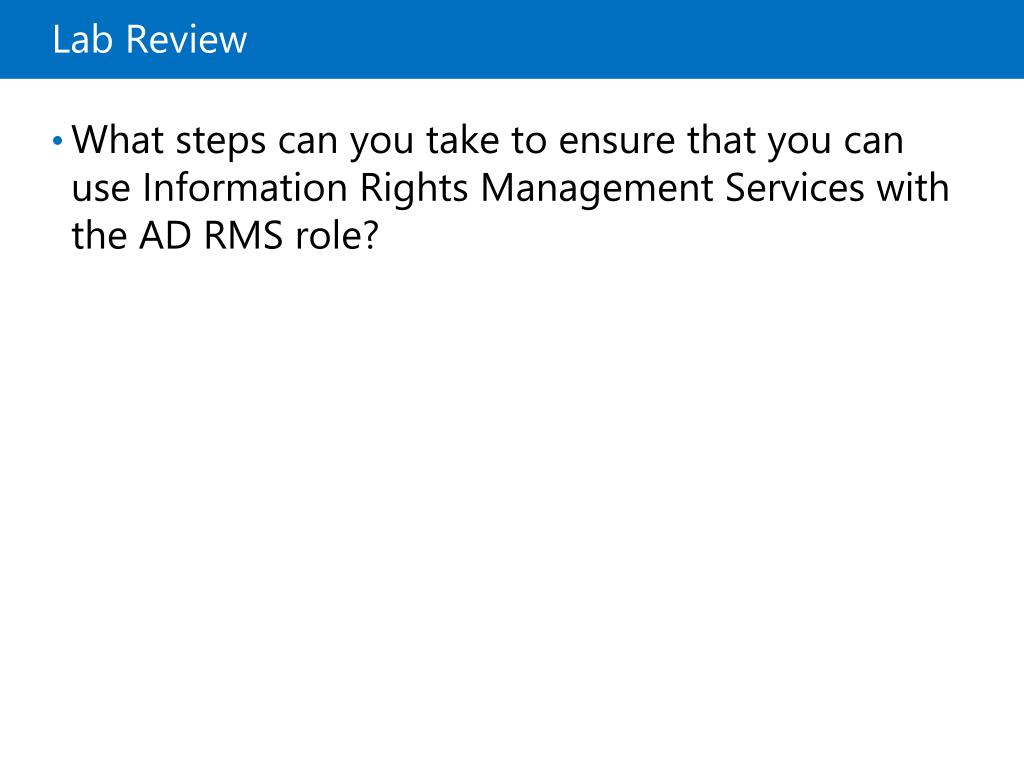Click the word Services in second line
The height and width of the screenshot is (768, 1024).
coord(795,187)
